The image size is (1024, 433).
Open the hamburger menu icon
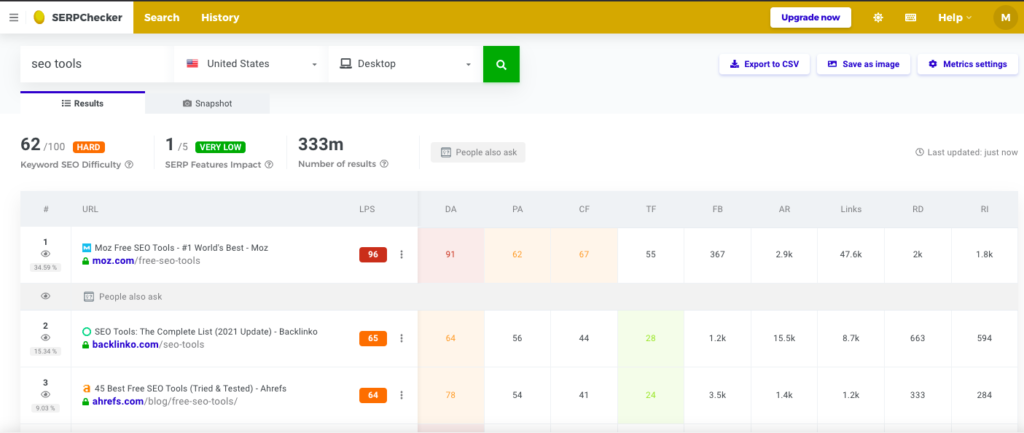pos(14,18)
